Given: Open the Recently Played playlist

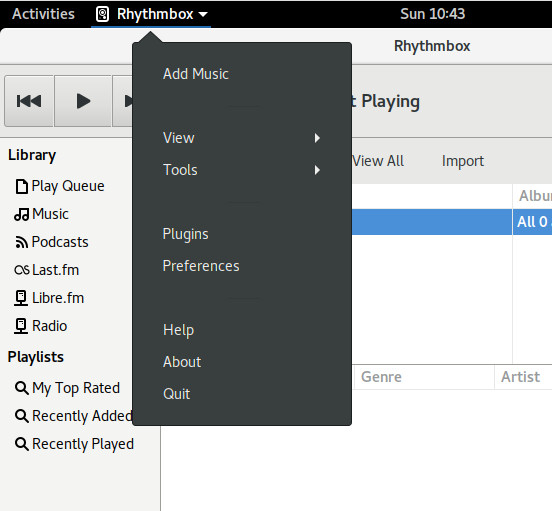Looking at the screenshot, I should point(74,444).
